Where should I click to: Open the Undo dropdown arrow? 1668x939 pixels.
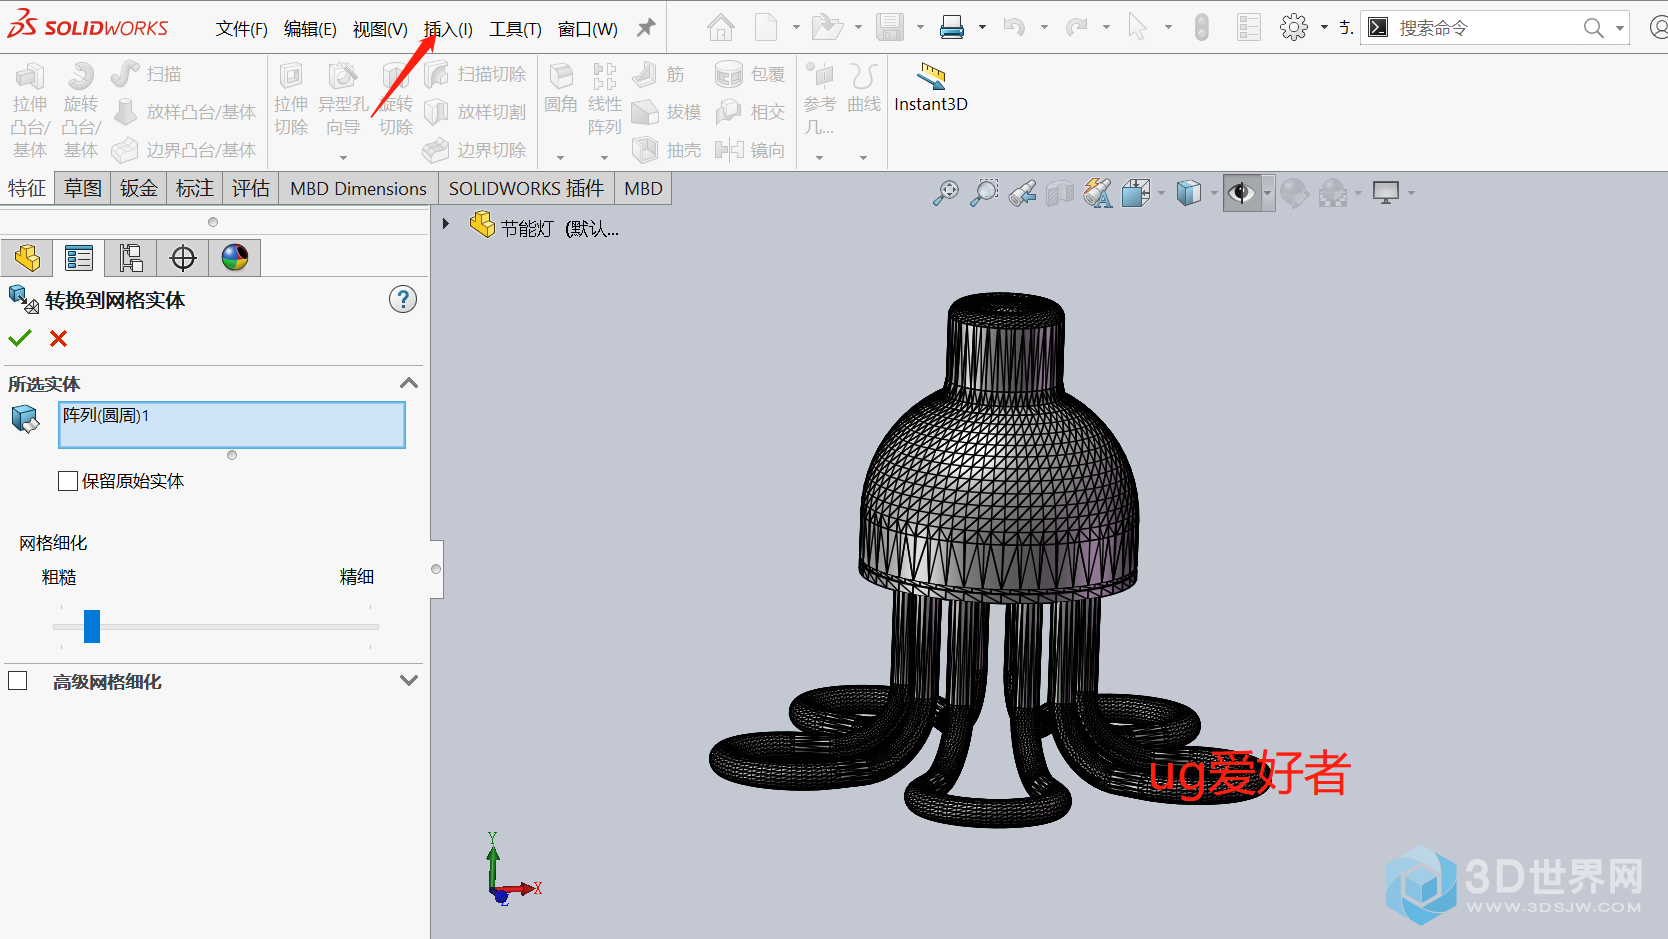click(x=1044, y=27)
